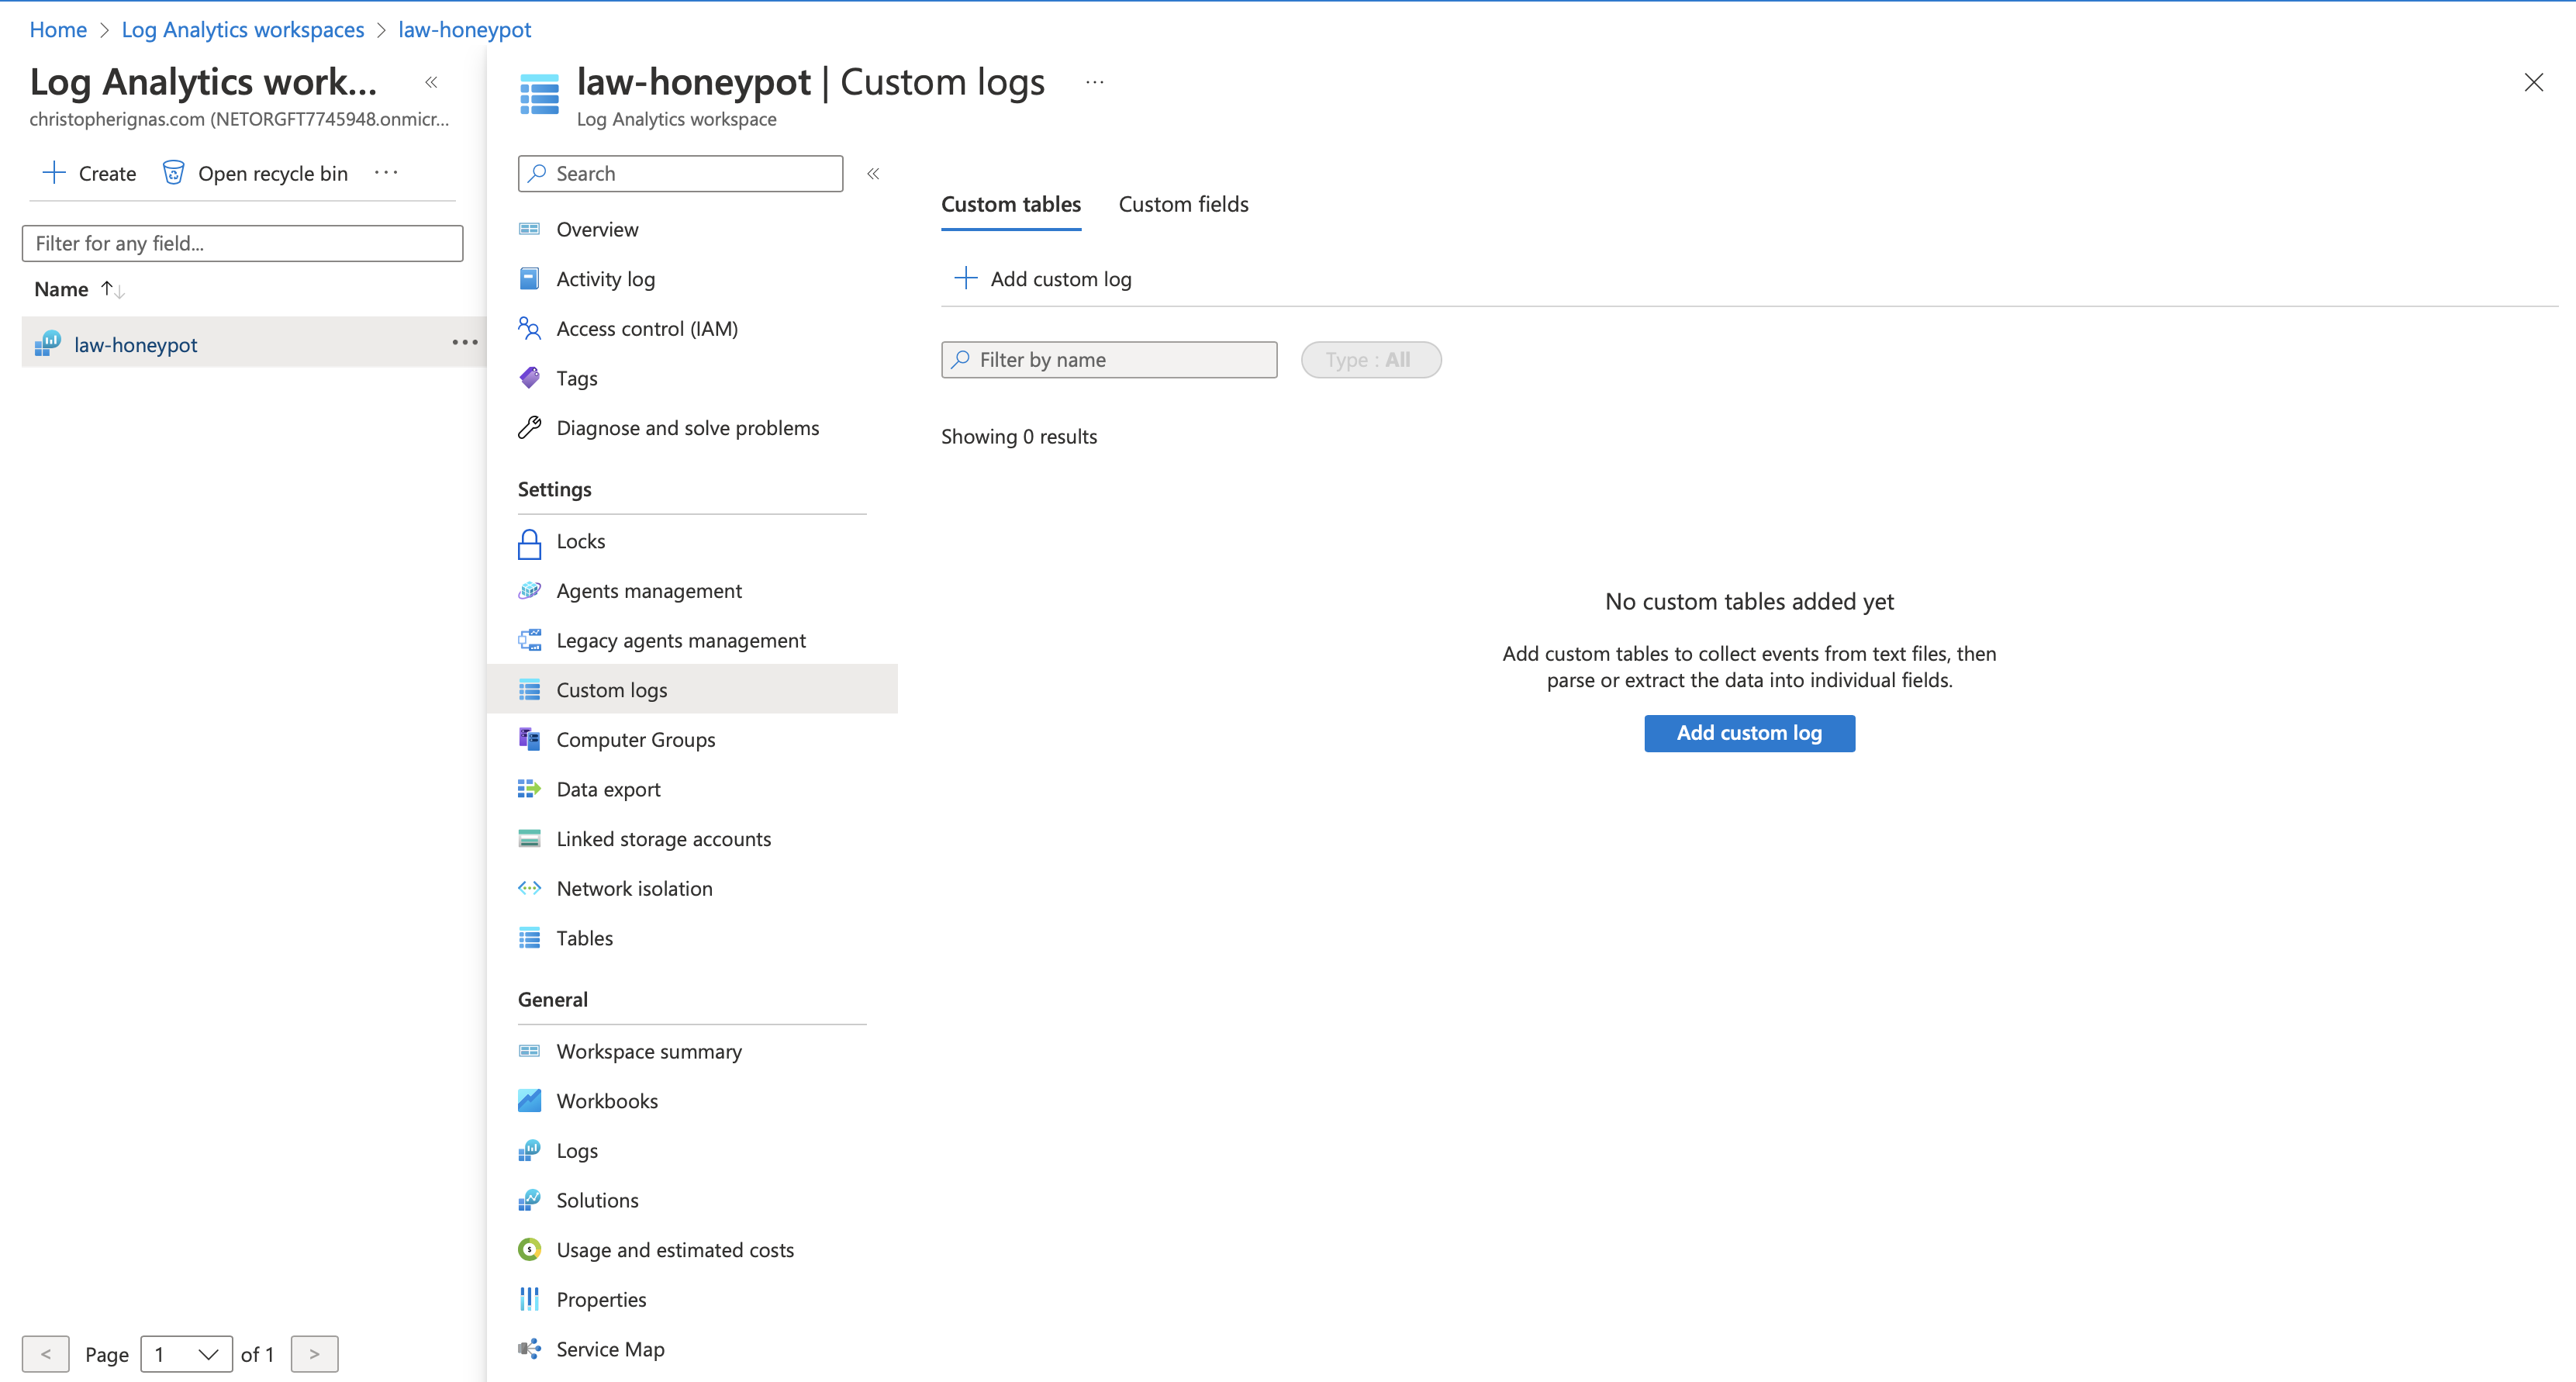Click 'No custom tables added yet' message

(x=1749, y=602)
